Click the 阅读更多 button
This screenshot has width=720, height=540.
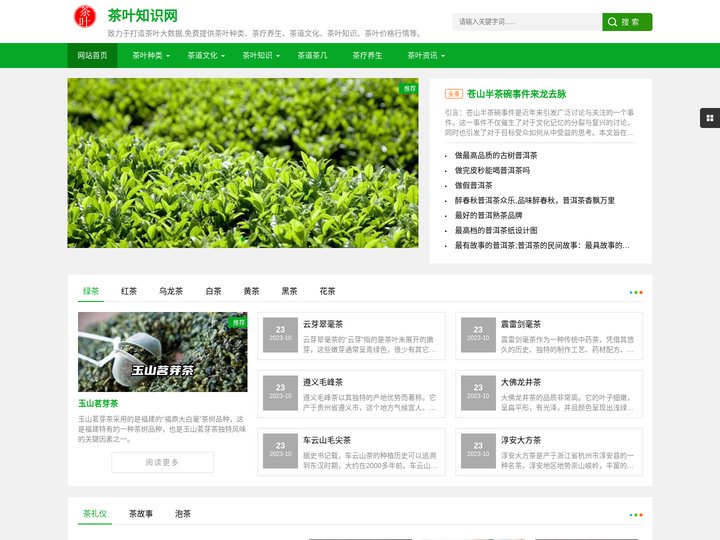(x=163, y=462)
